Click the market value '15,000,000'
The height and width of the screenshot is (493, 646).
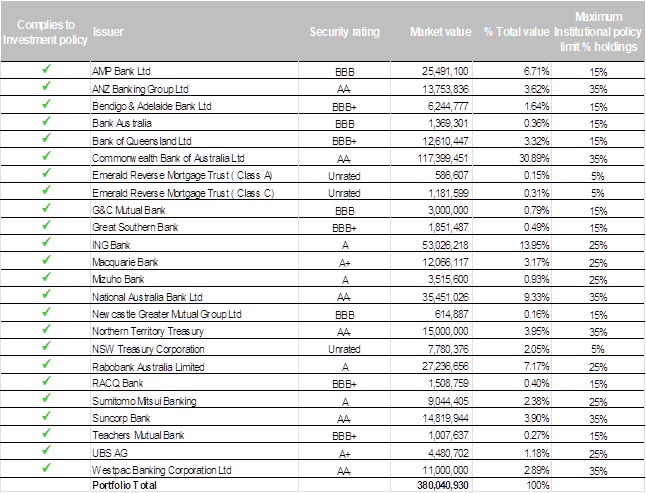[445, 332]
